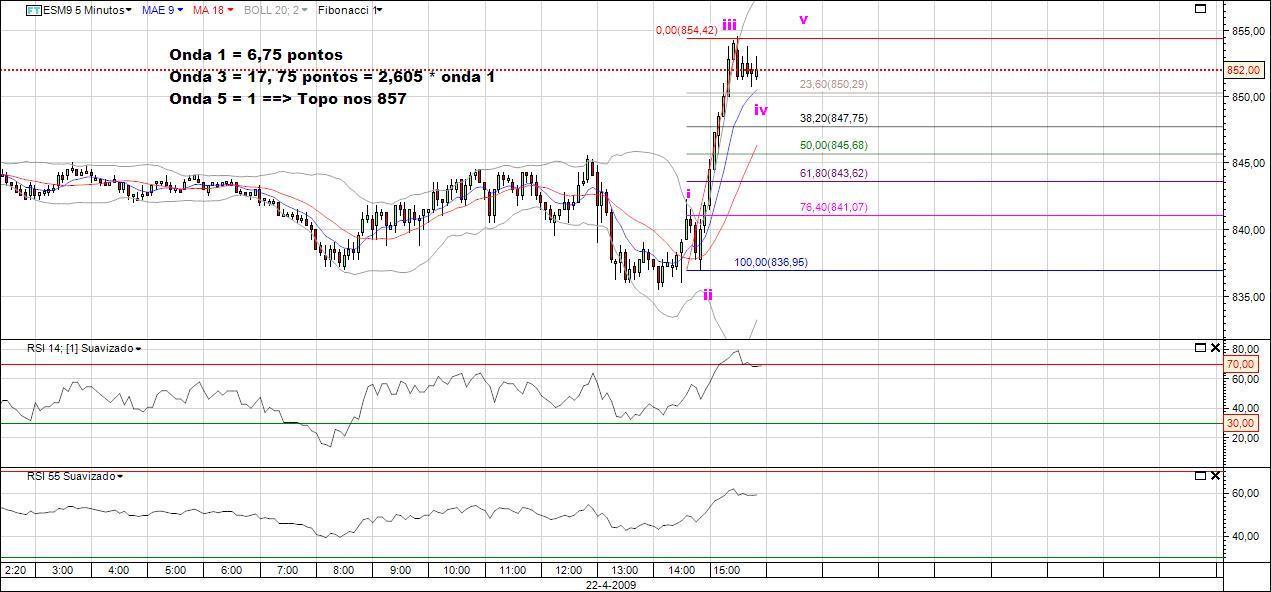This screenshot has width=1271, height=592.
Task: Click the 835,00 price axis label
Action: point(1246,296)
